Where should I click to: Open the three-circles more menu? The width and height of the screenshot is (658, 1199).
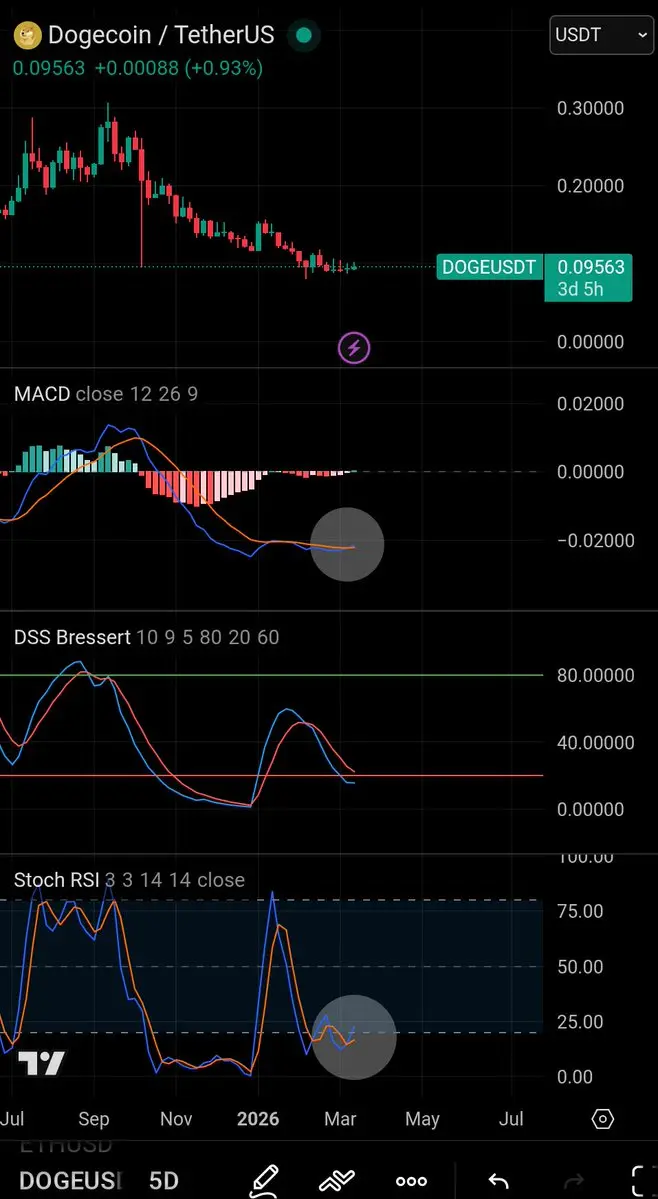pyautogui.click(x=411, y=1181)
